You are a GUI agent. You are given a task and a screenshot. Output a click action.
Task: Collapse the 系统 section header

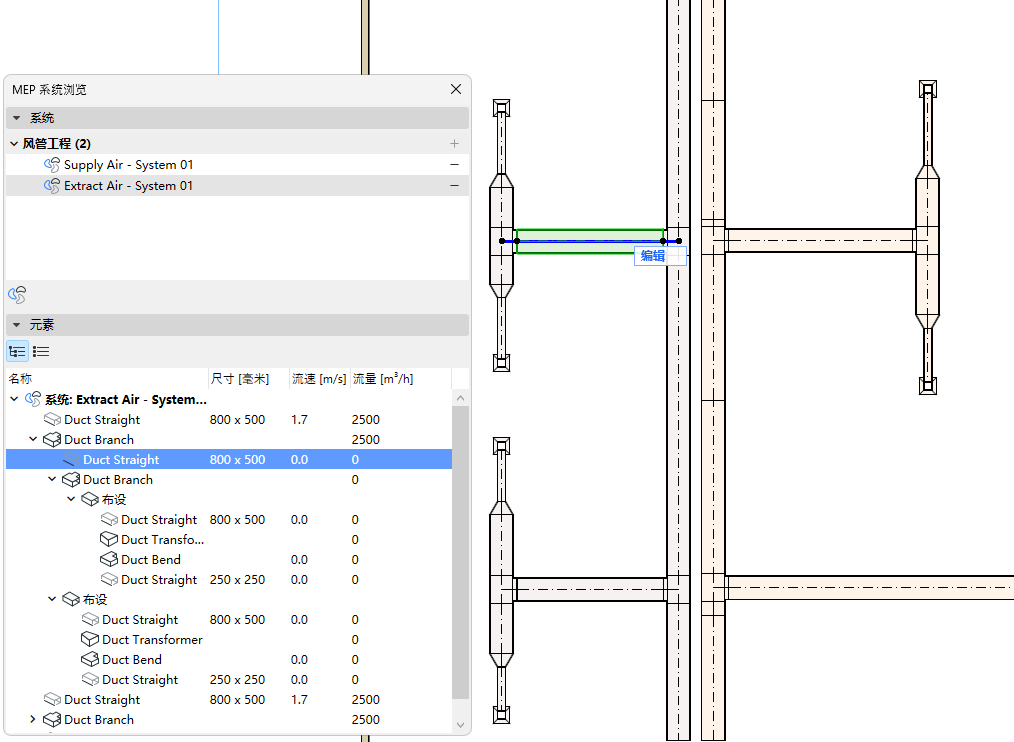click(x=16, y=118)
